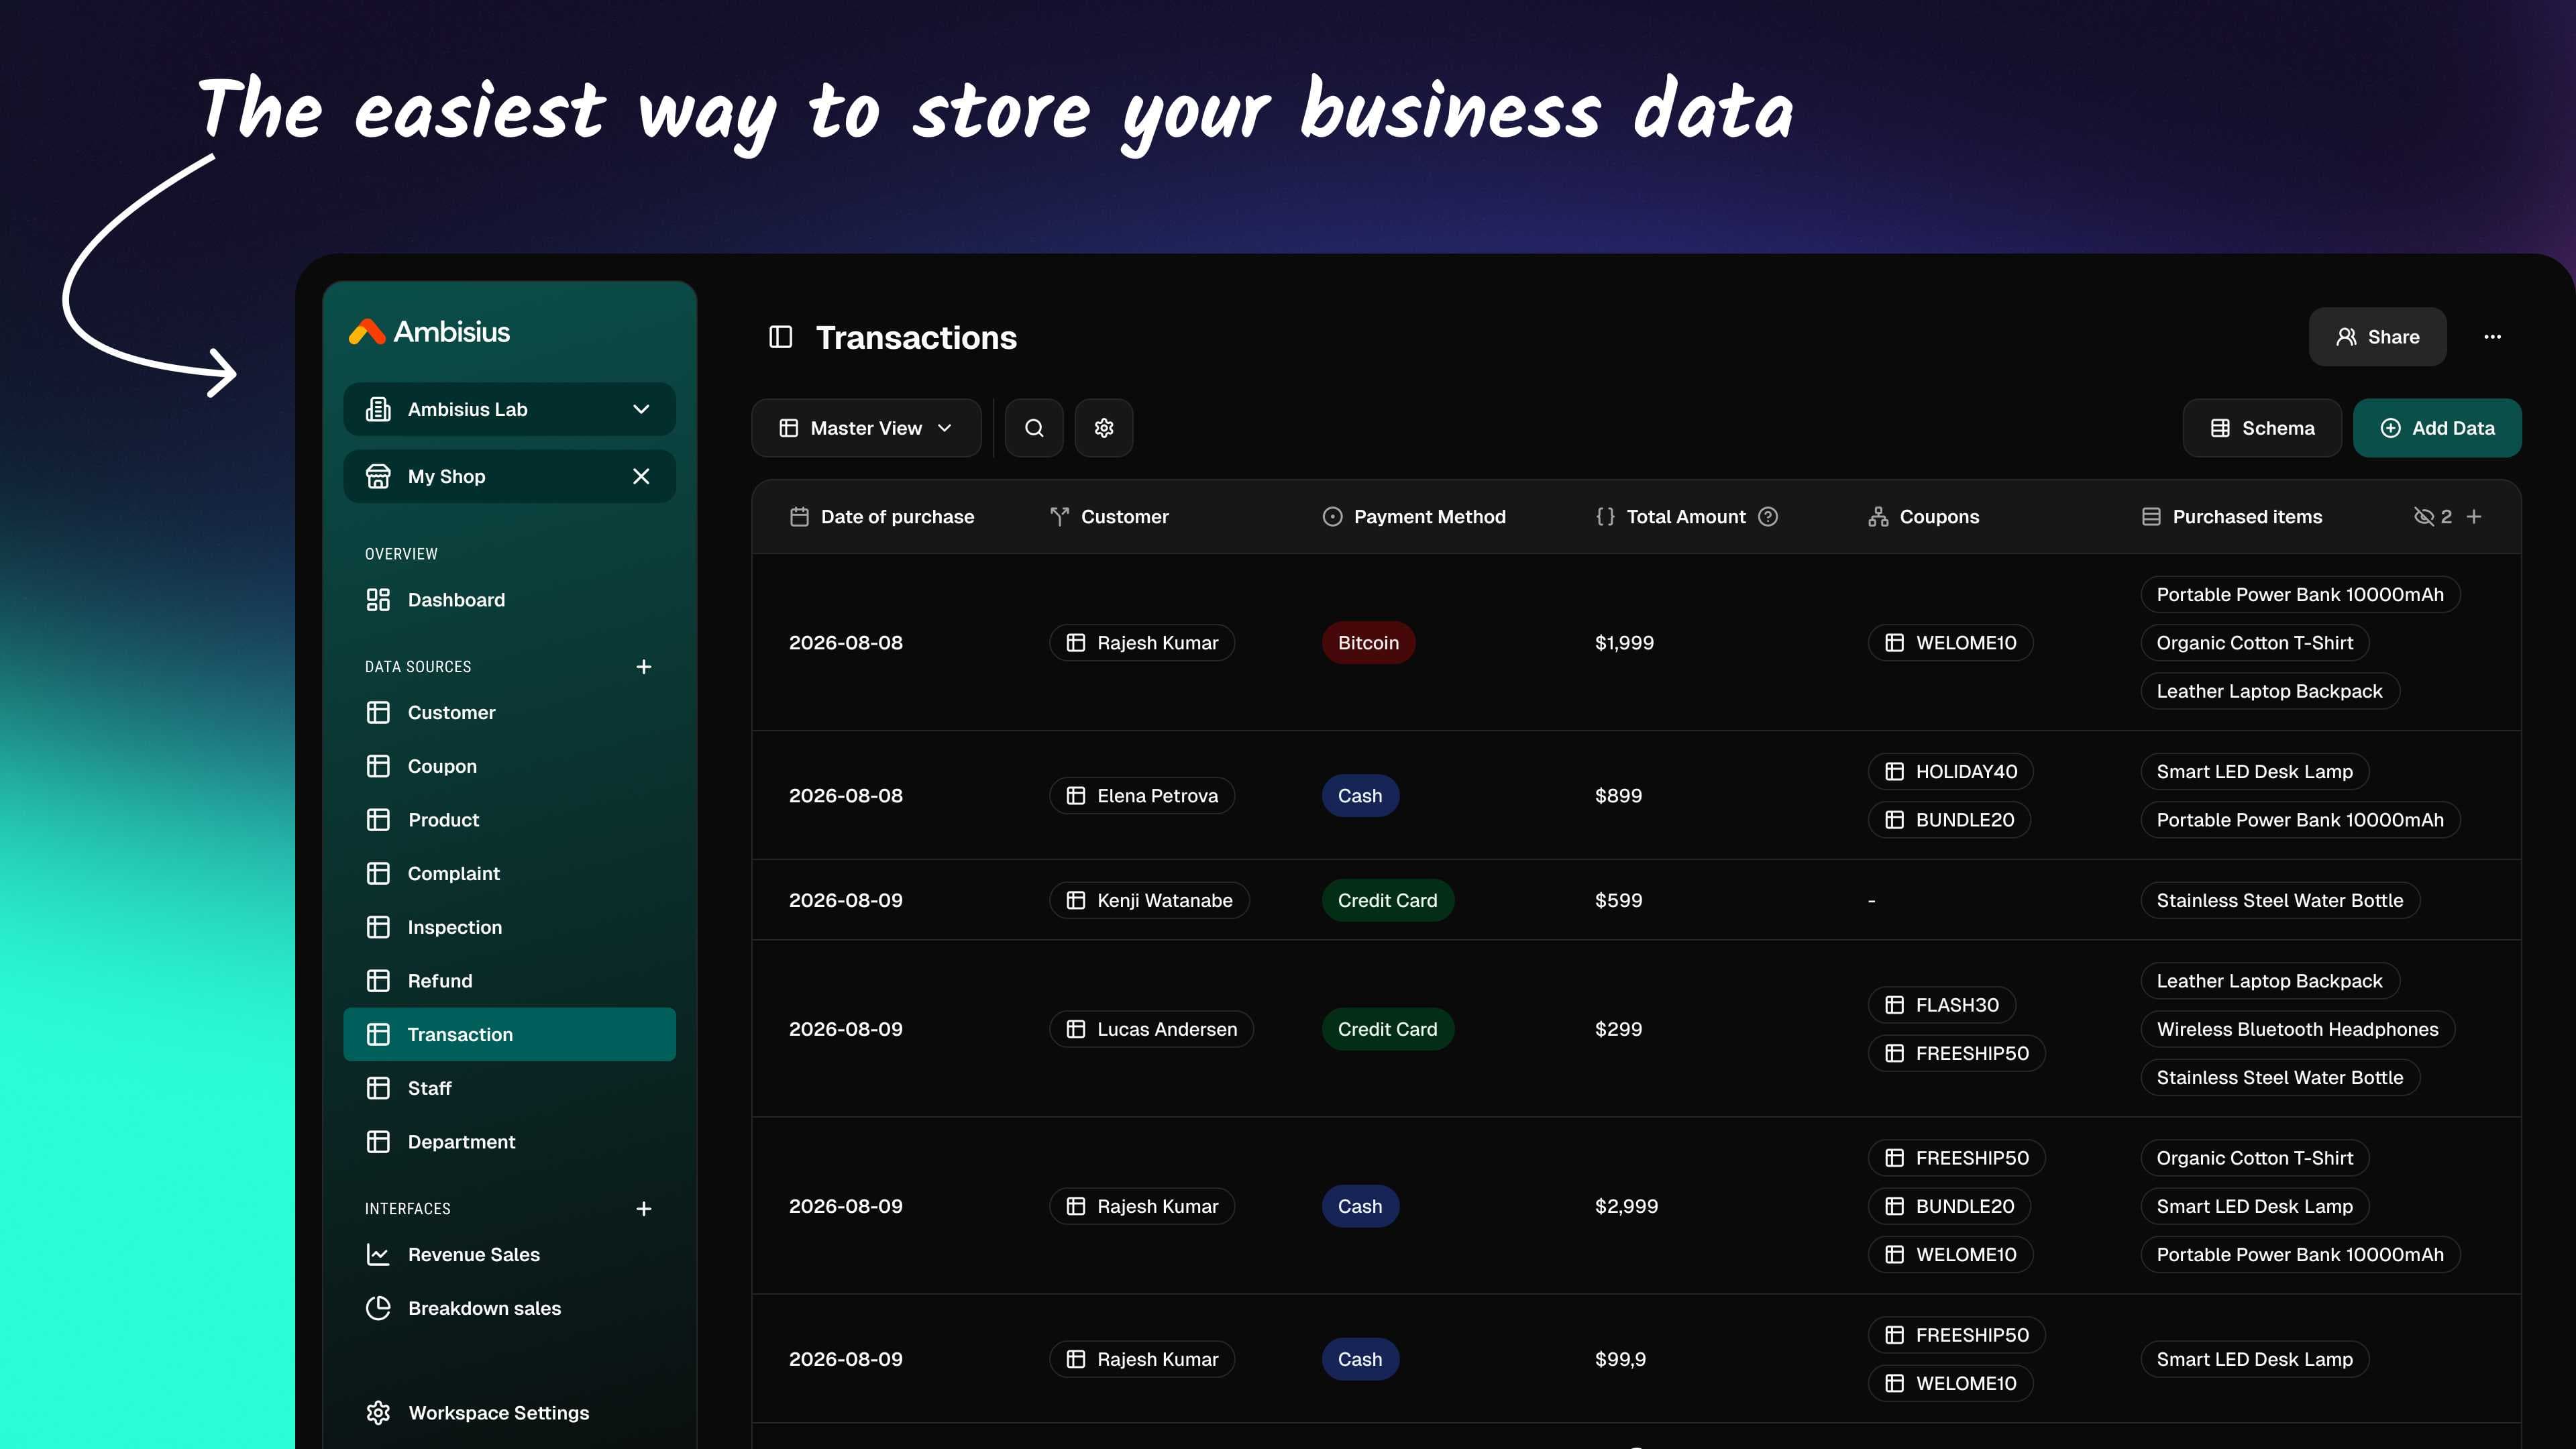Click the Purchased items column header
The width and height of the screenshot is (2576, 1449).
[2231, 517]
